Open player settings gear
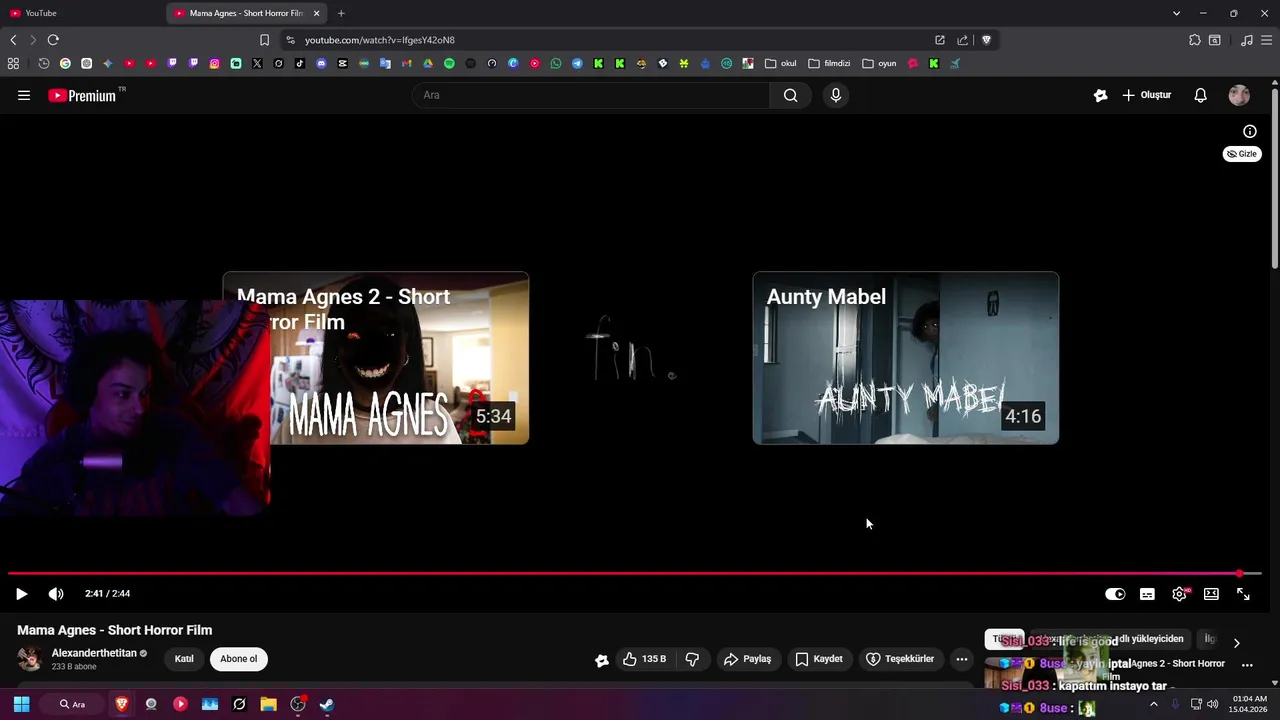This screenshot has width=1280, height=720. click(x=1179, y=594)
